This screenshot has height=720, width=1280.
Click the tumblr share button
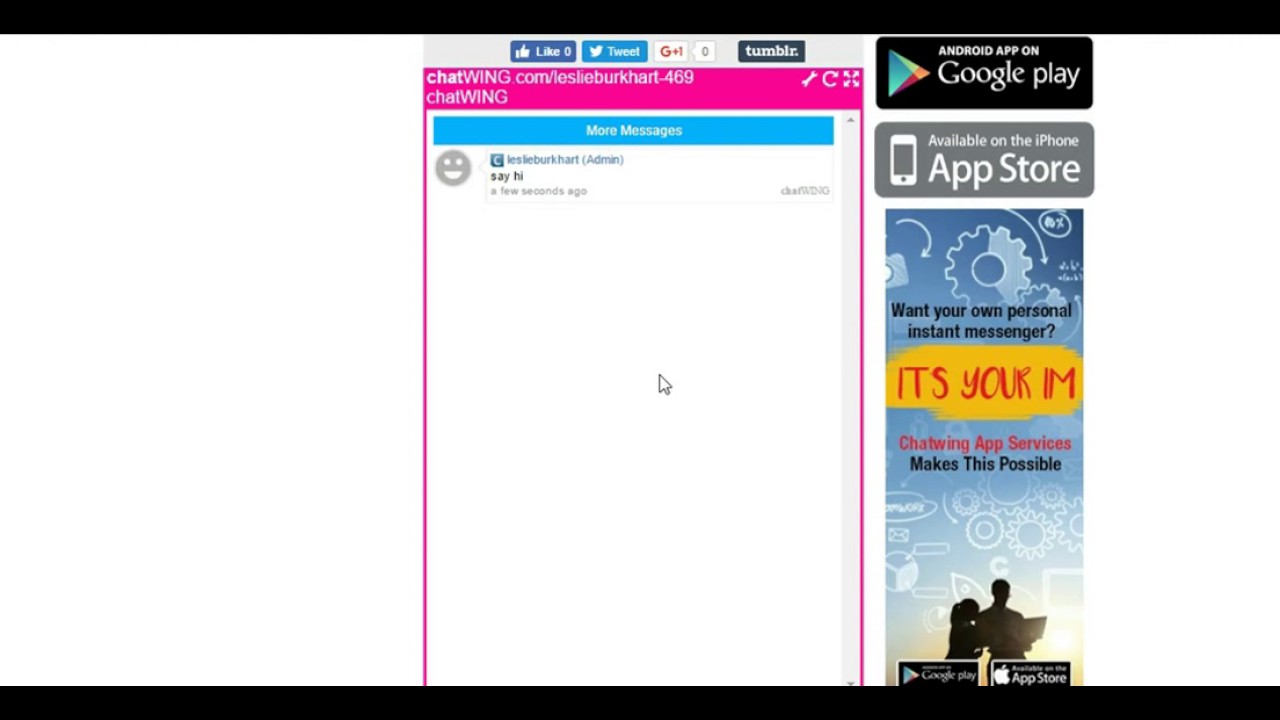tap(771, 51)
